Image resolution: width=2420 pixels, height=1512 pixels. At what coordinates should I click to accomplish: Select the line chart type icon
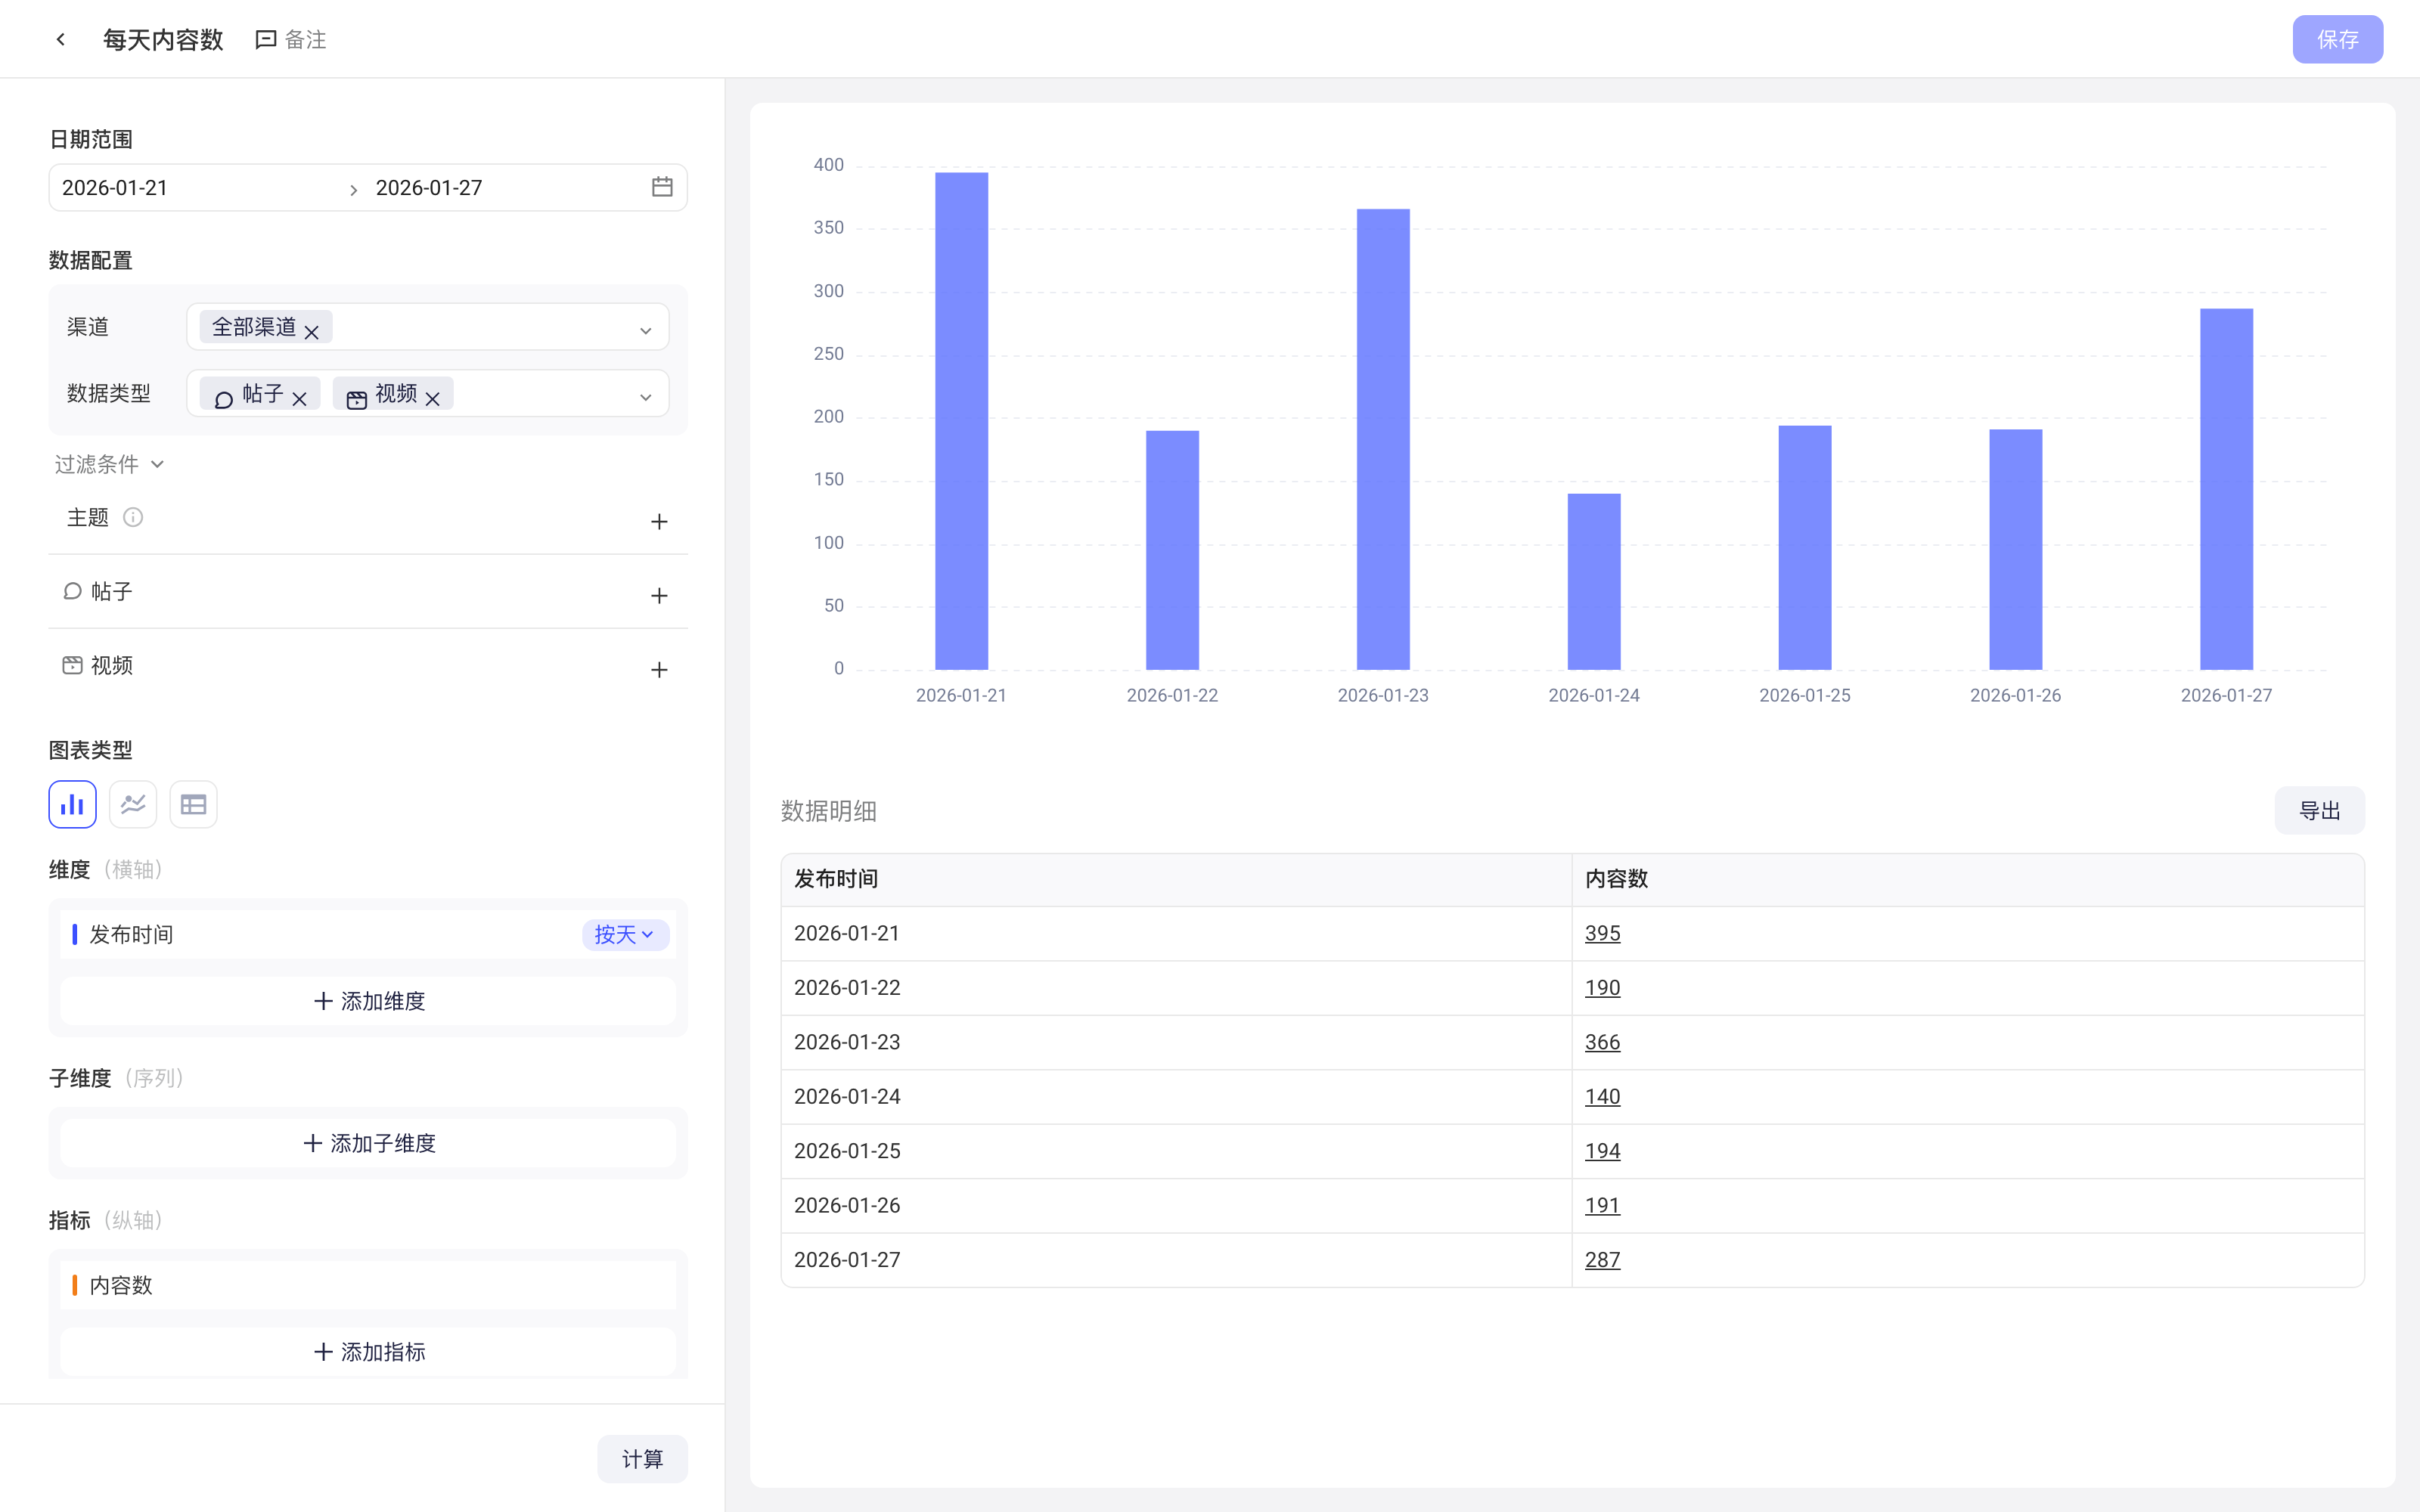tap(133, 804)
